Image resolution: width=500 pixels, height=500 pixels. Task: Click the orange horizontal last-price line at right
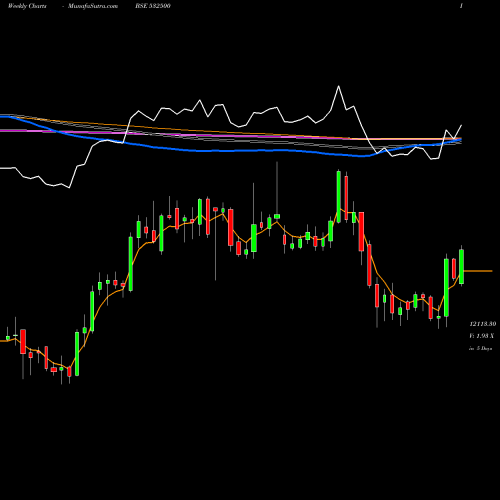(x=478, y=271)
